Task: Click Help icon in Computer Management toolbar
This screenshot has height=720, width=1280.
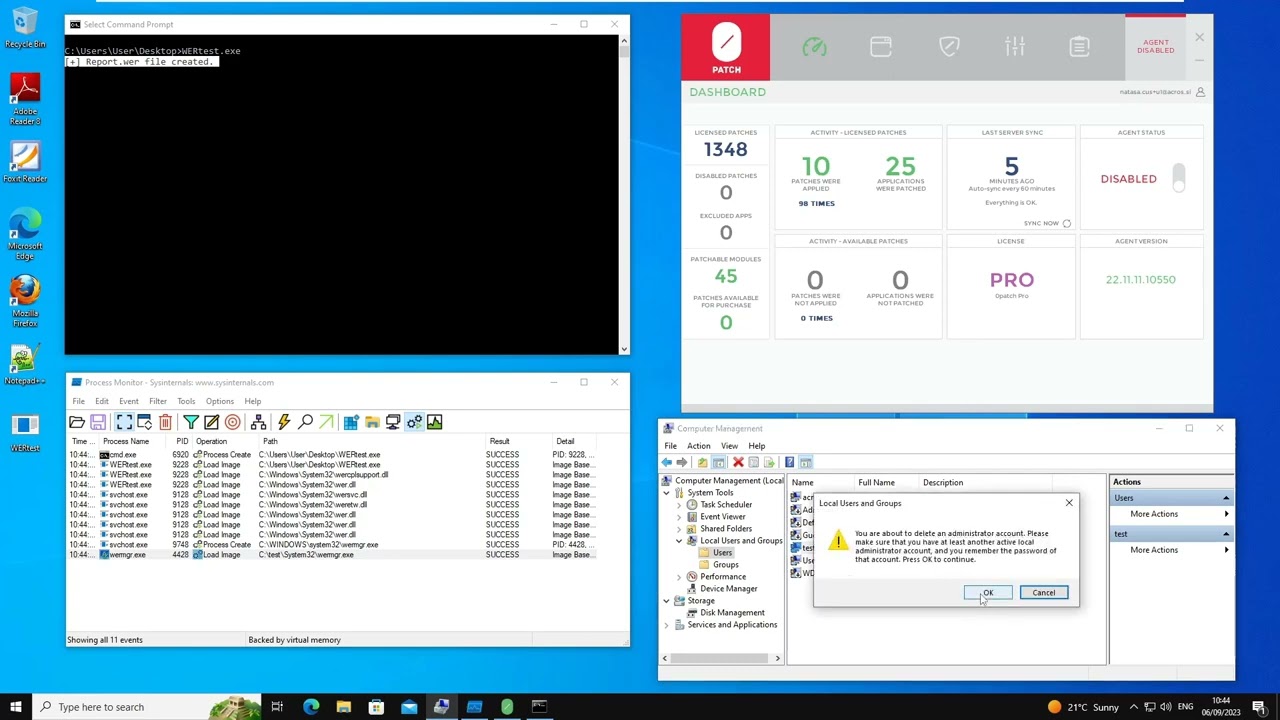Action: [x=789, y=462]
